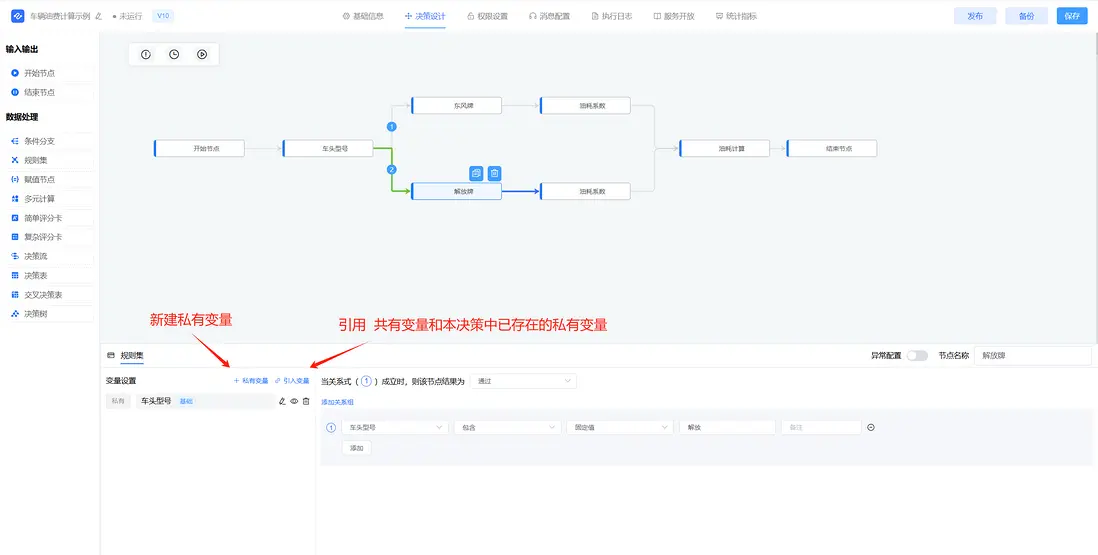The height and width of the screenshot is (555, 1098).
Task: Click the 添加关系组 link
Action: [x=338, y=402]
